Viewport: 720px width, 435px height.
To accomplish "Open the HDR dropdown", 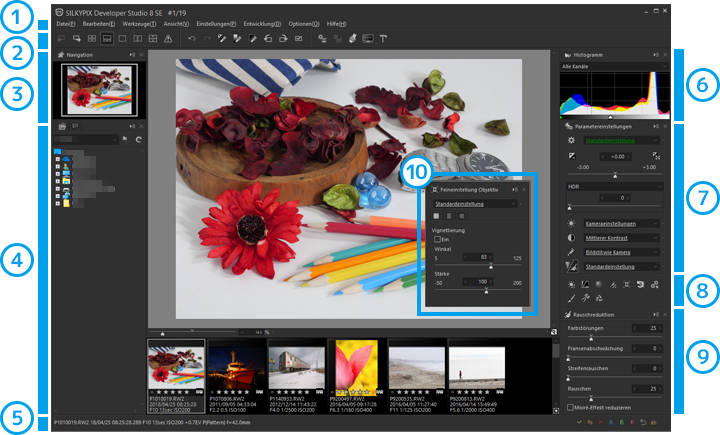I will pyautogui.click(x=610, y=186).
